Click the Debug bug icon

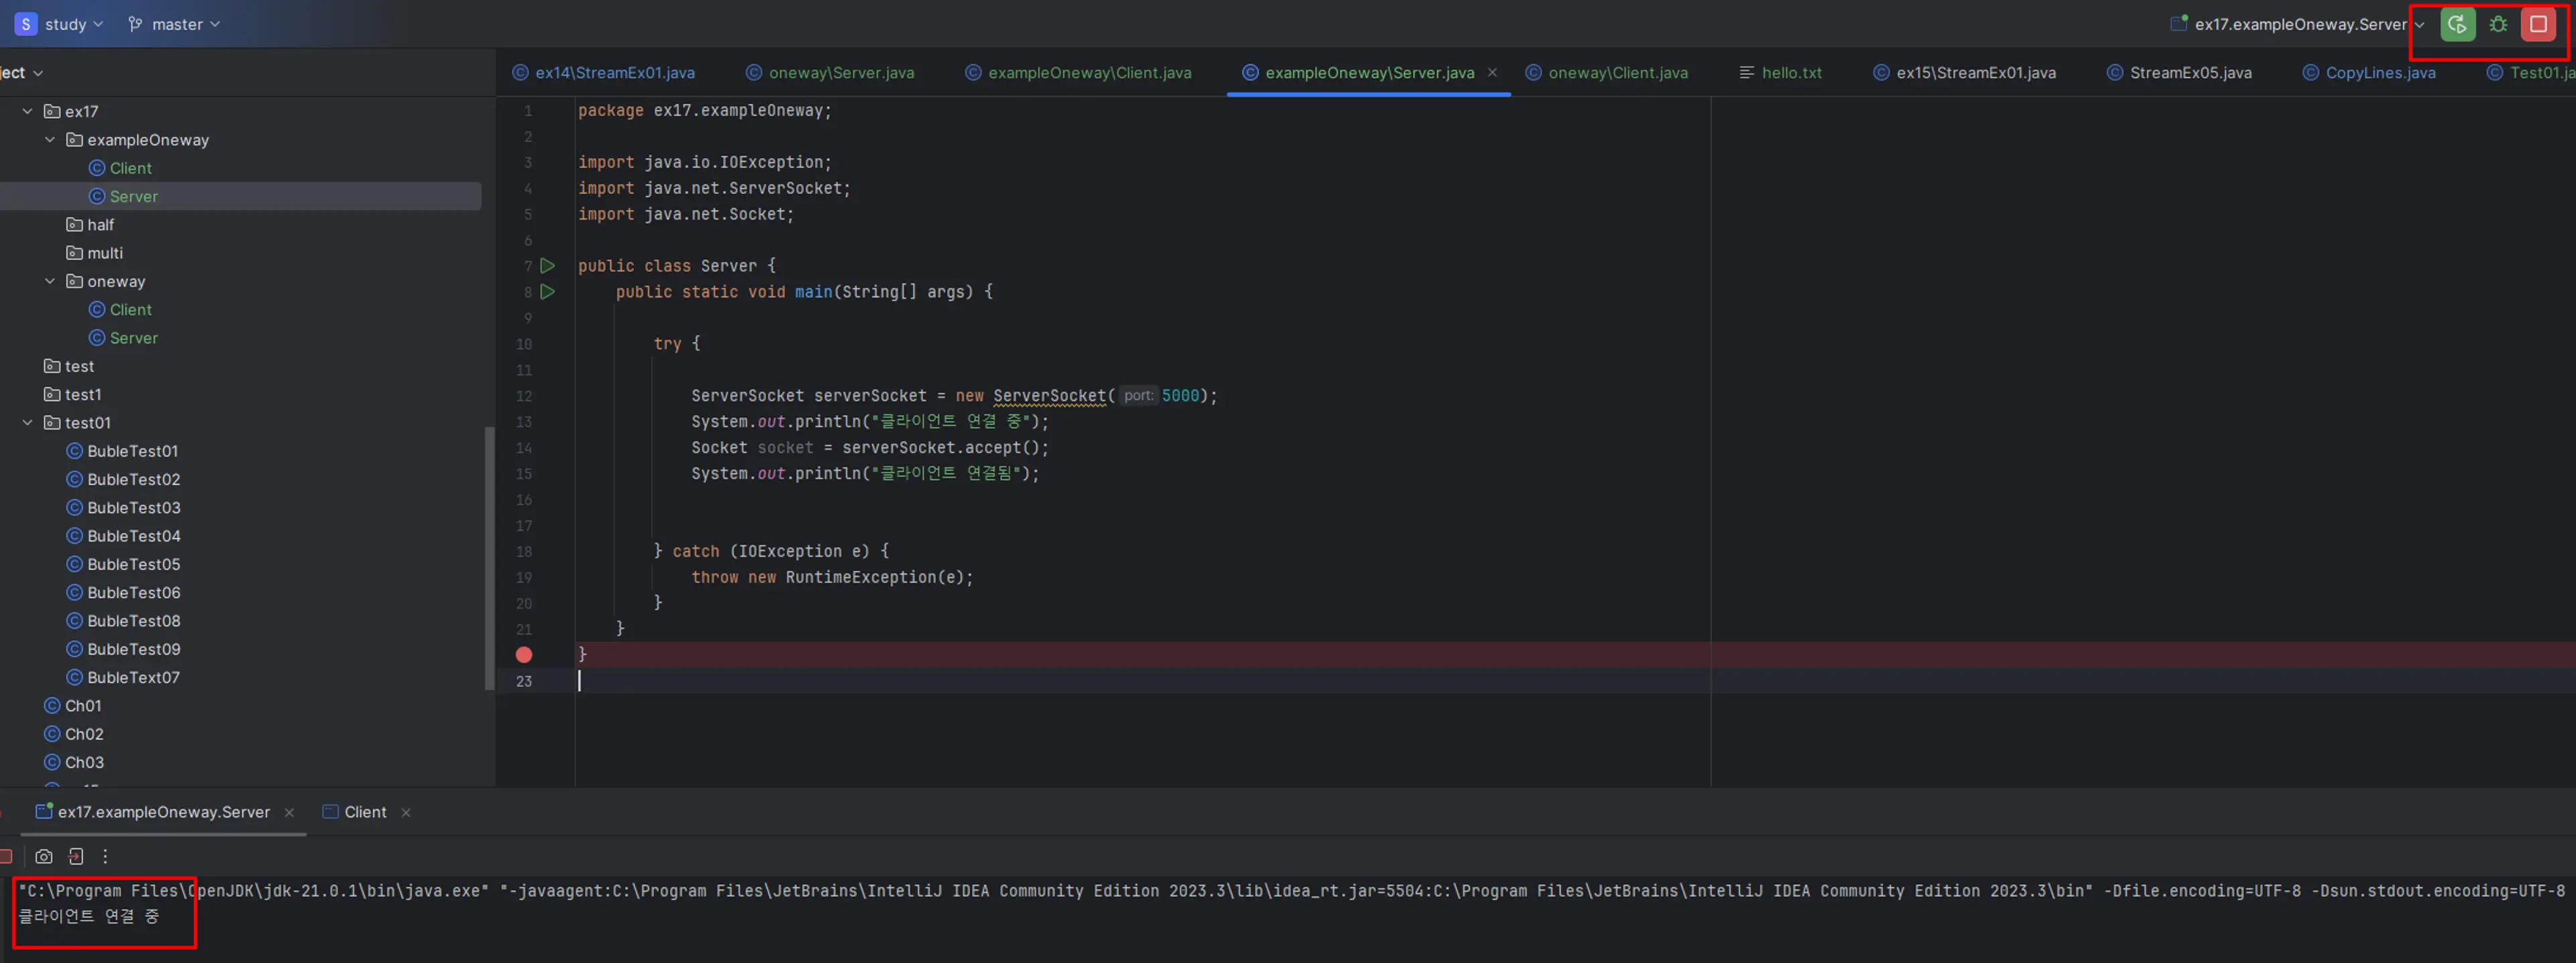pos(2498,24)
